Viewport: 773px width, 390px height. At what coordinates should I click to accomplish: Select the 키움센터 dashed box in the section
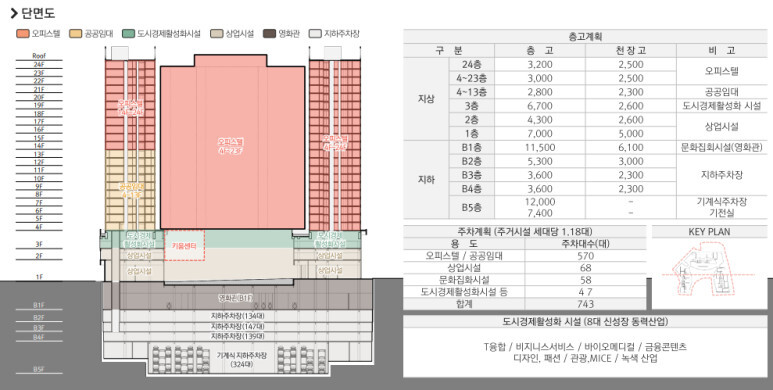tap(184, 245)
